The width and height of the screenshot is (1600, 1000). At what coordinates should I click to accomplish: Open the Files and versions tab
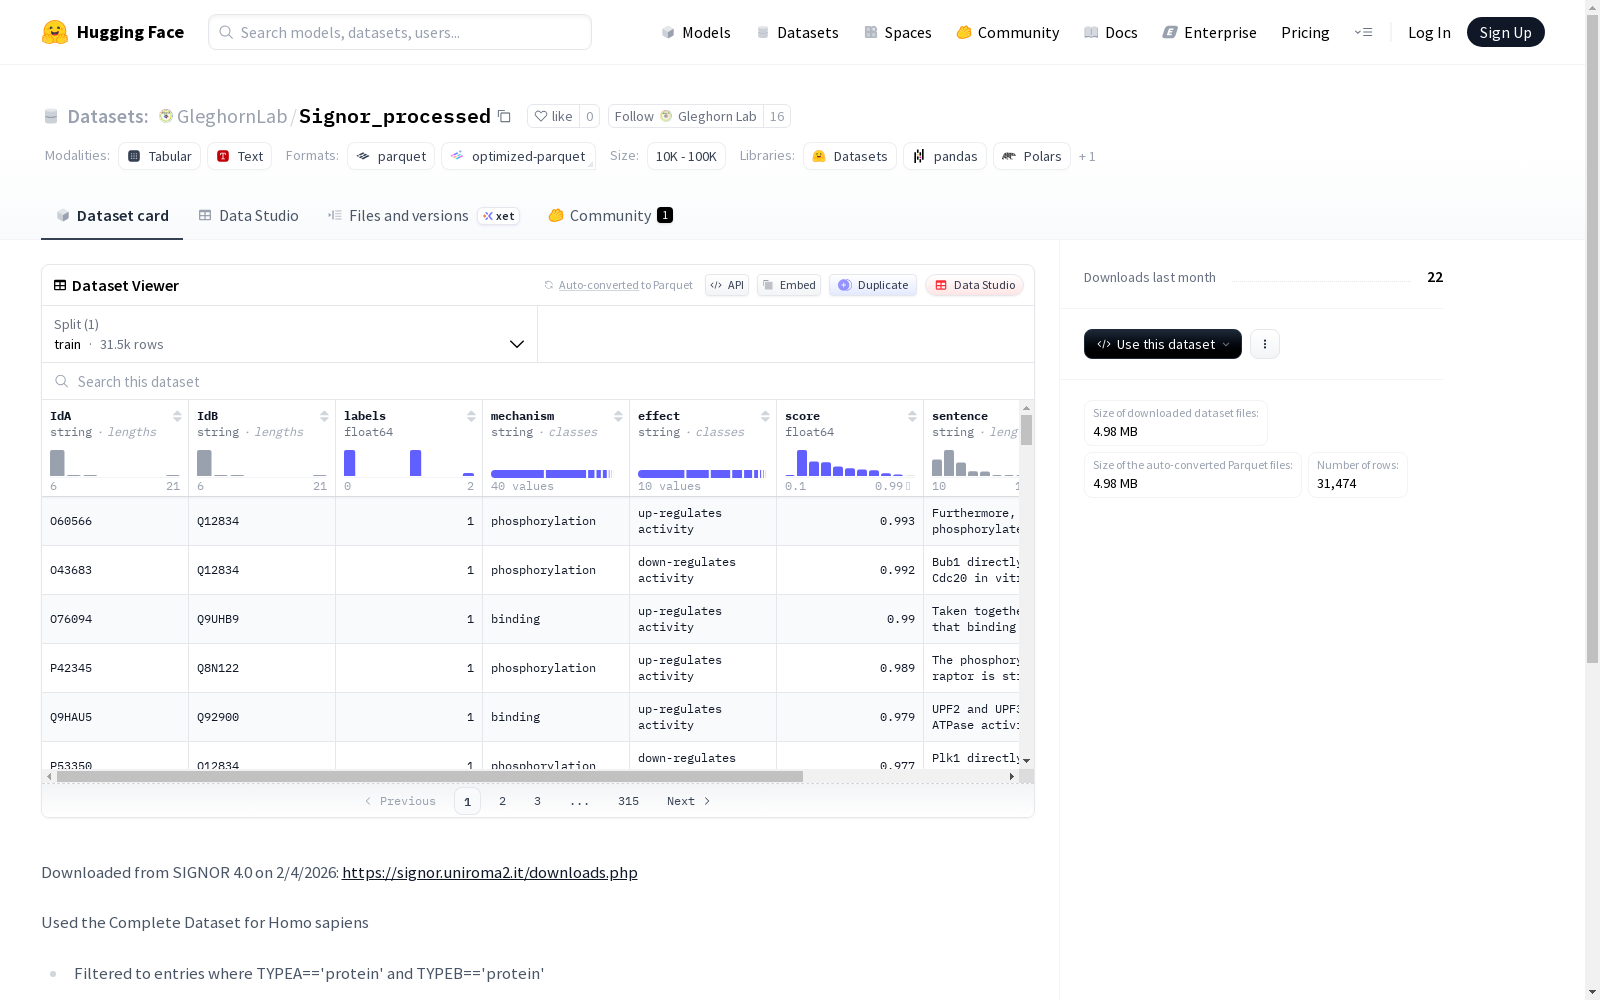(x=423, y=216)
